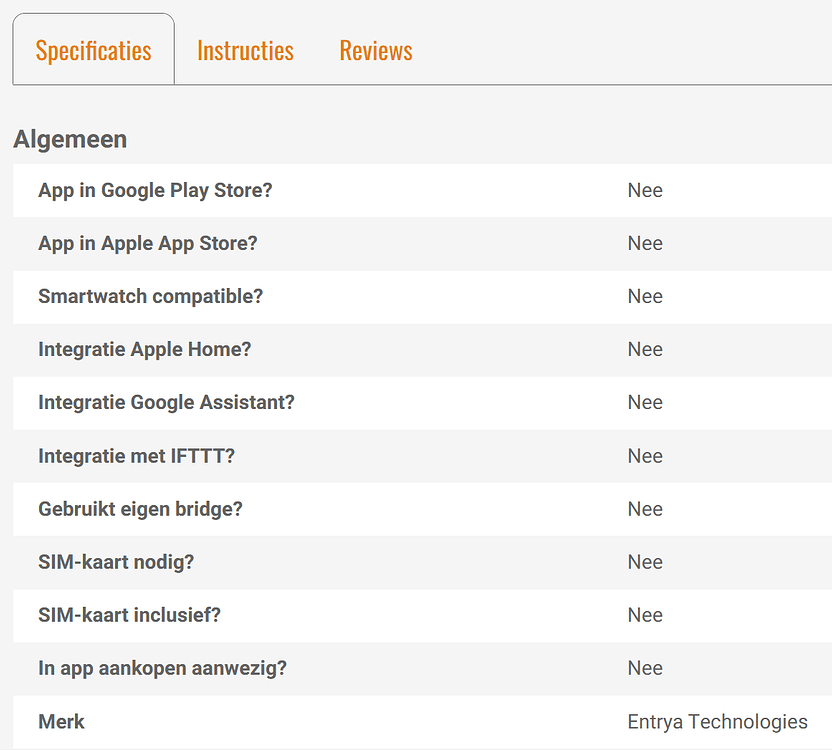Viewport: 832px width, 750px height.
Task: Select Nee value for Smartwatch compatible
Action: tap(645, 296)
